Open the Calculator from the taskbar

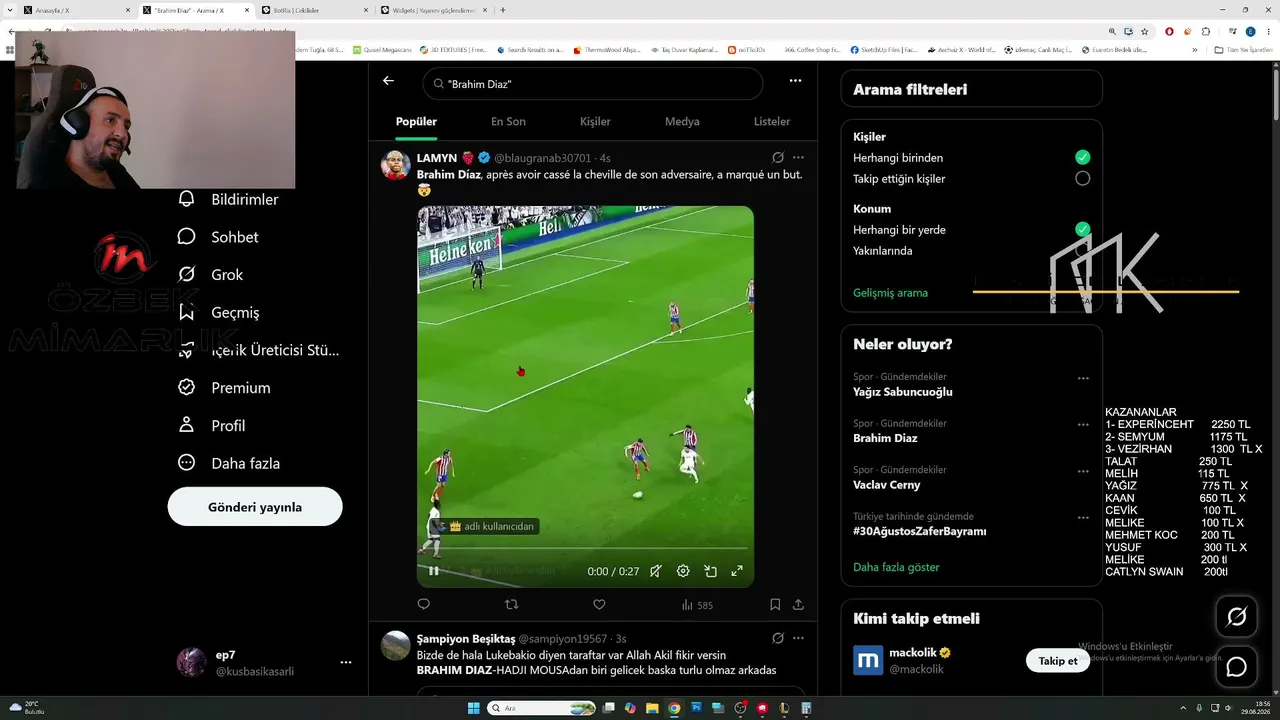(x=806, y=708)
